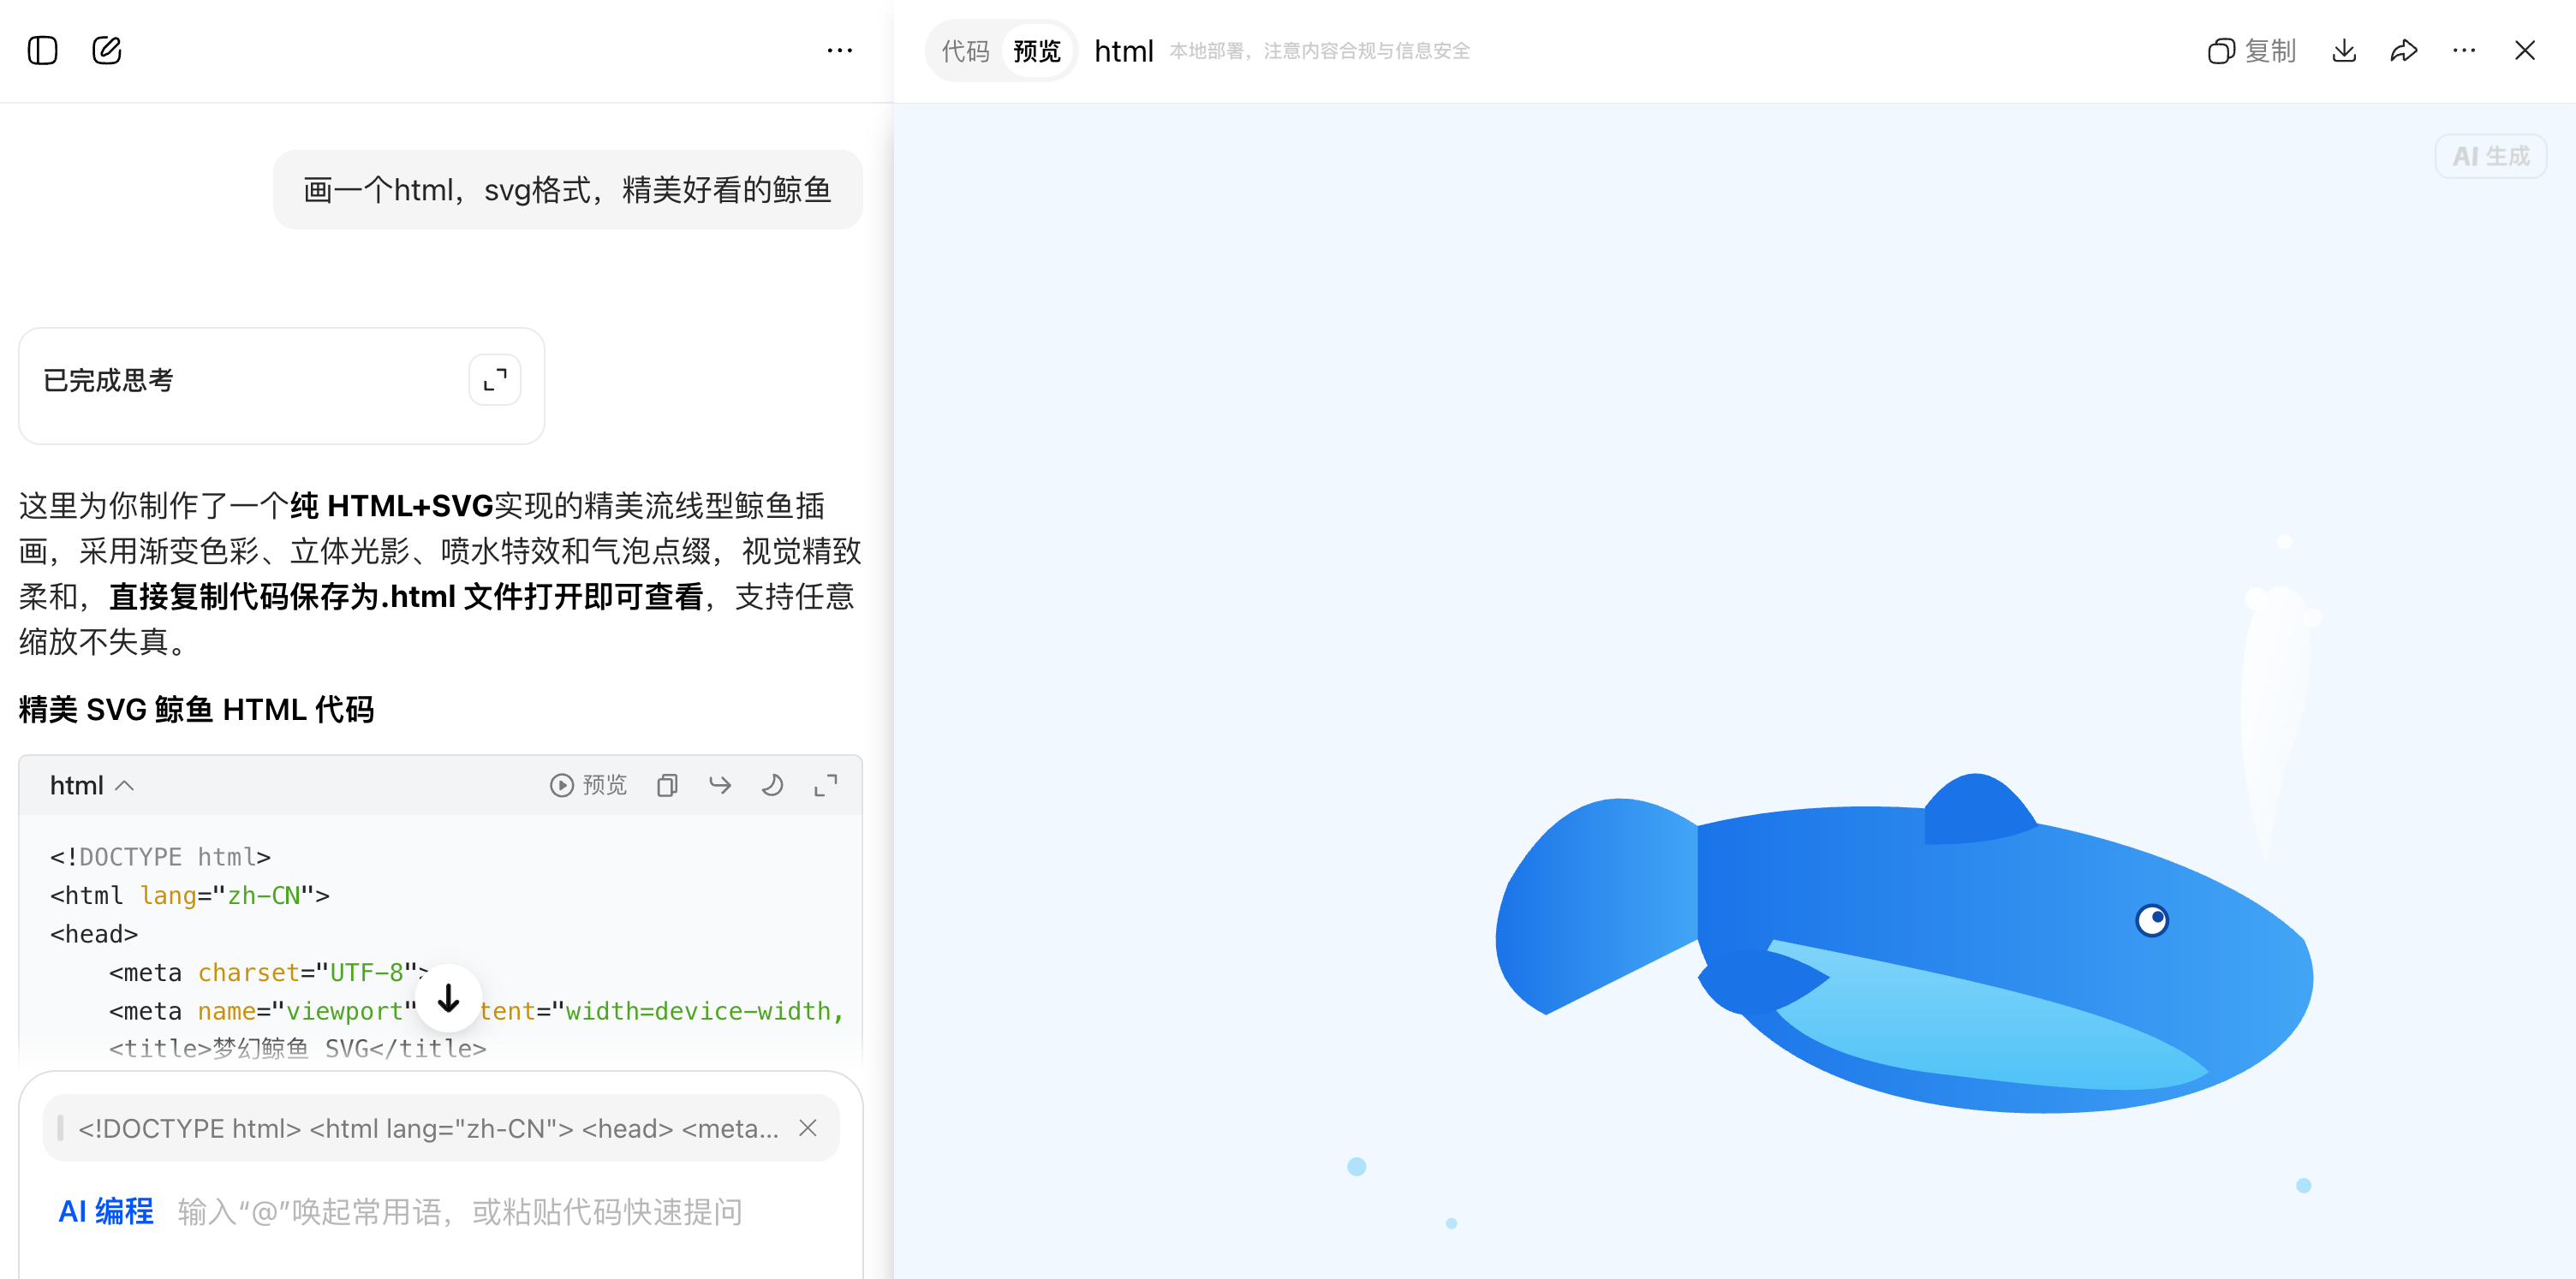Click the AI 编程 message input field
Screen dimensions: 2576x1279
[460, 1212]
